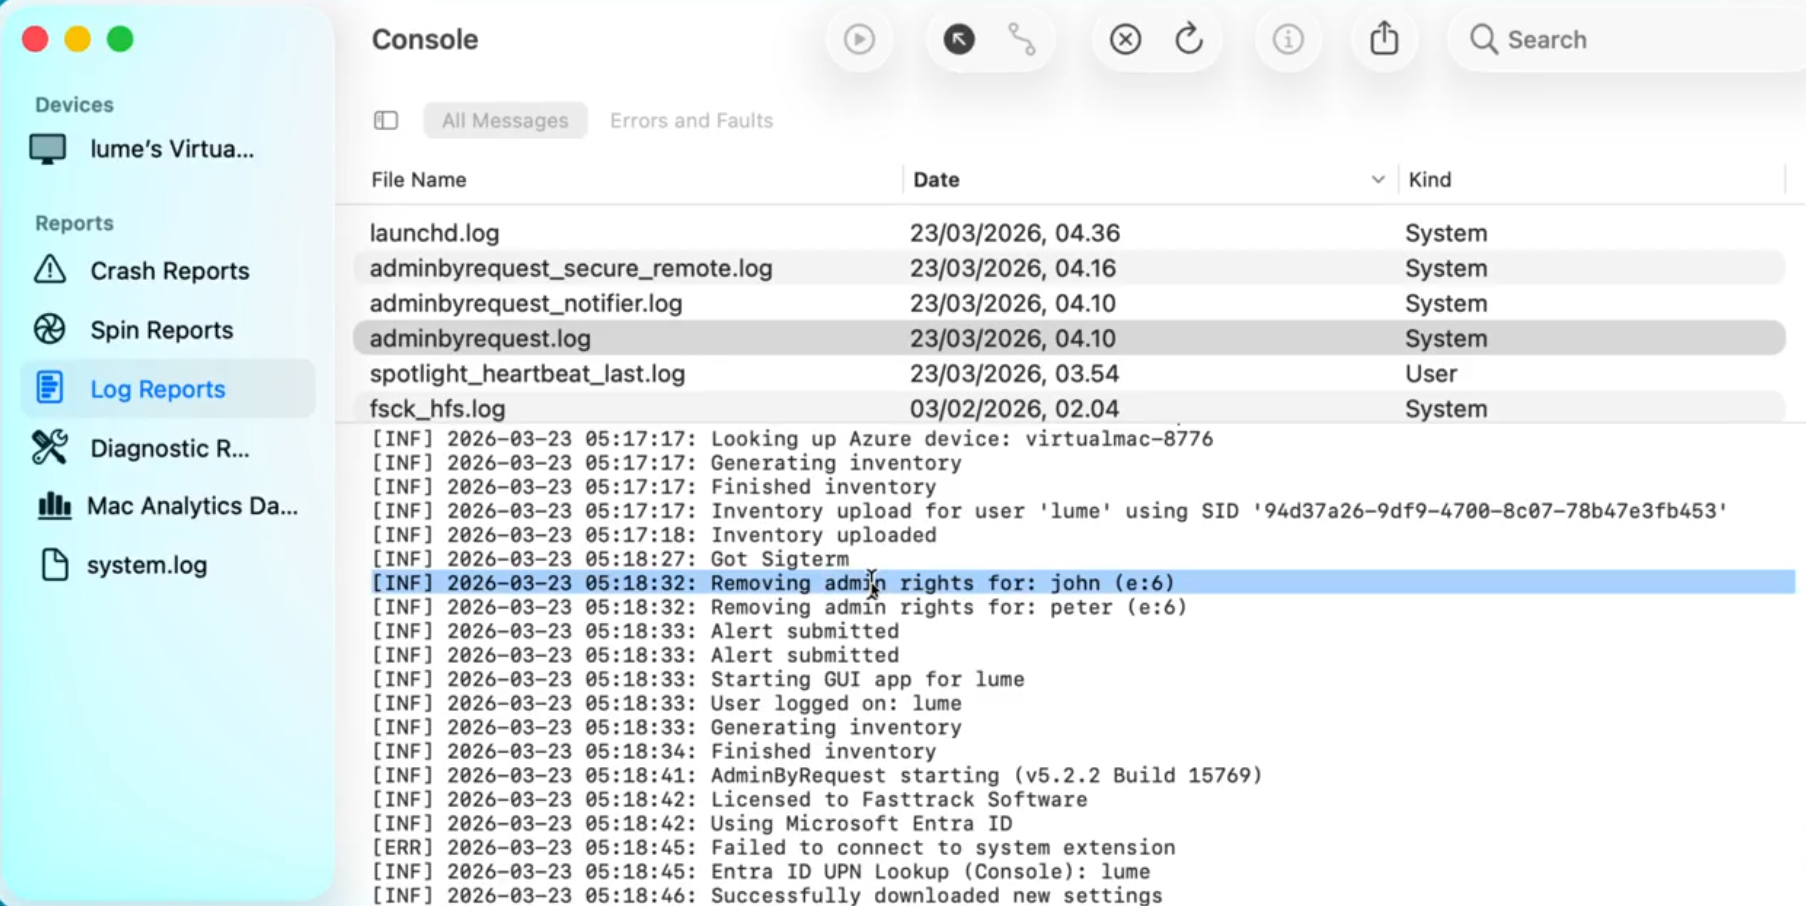Click the Log Reports document icon
The width and height of the screenshot is (1806, 906).
[50, 388]
